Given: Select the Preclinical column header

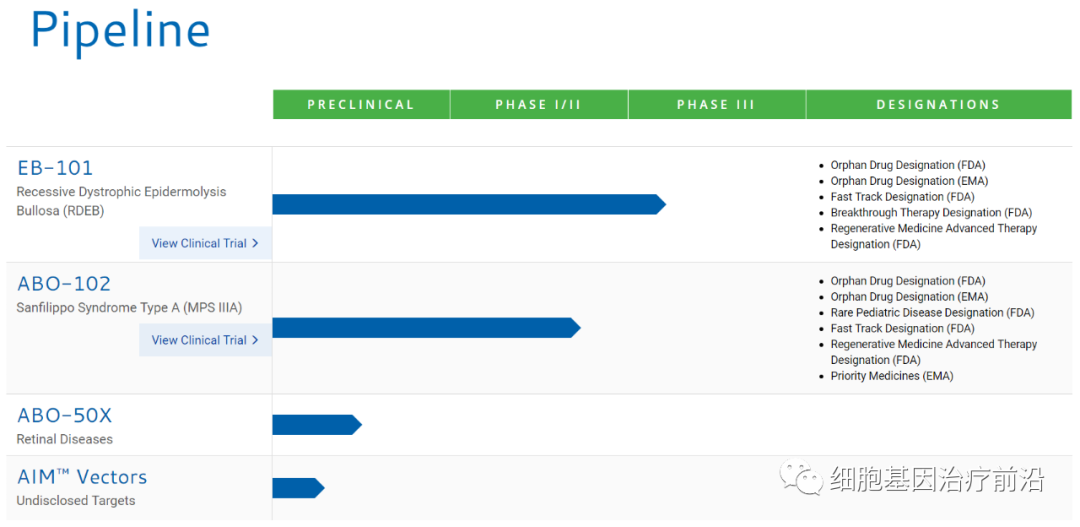Looking at the screenshot, I should click(x=361, y=105).
